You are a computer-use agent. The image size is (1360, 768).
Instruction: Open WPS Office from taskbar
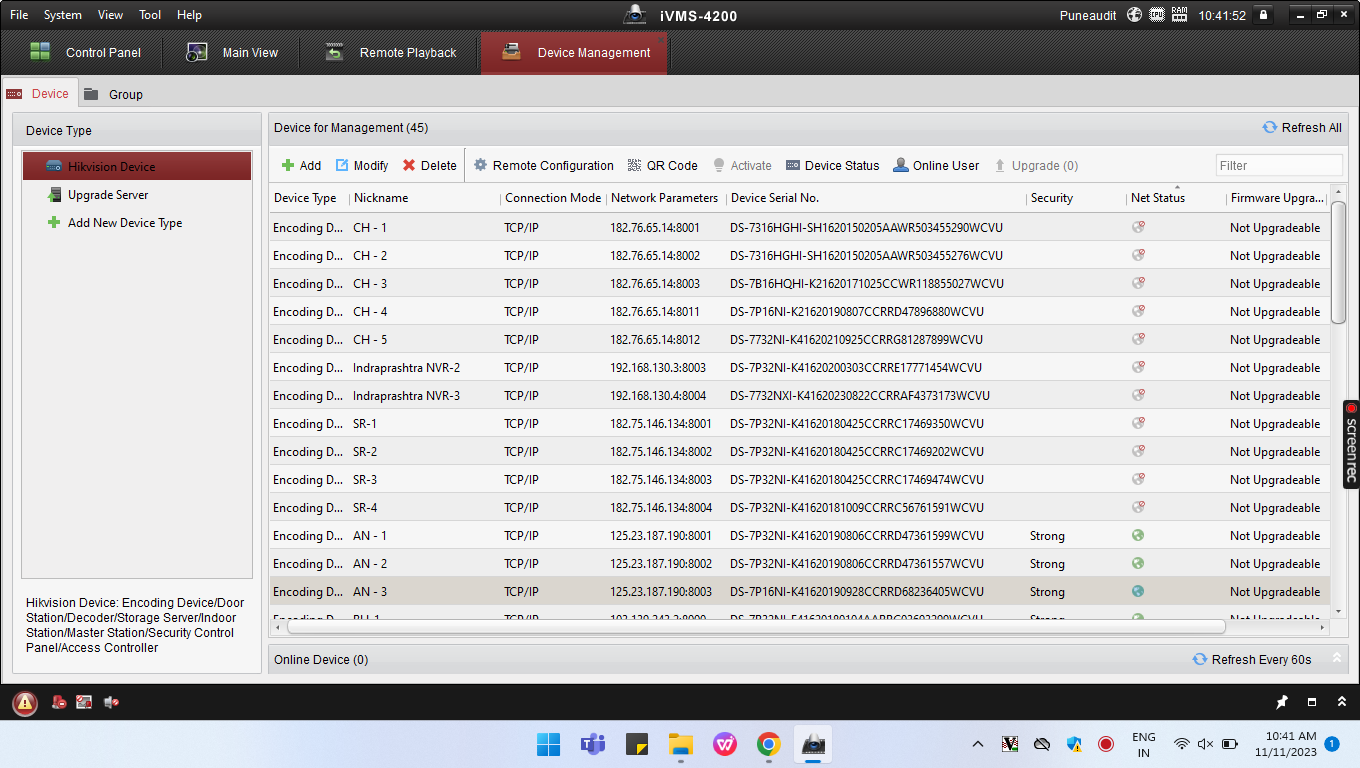[725, 744]
